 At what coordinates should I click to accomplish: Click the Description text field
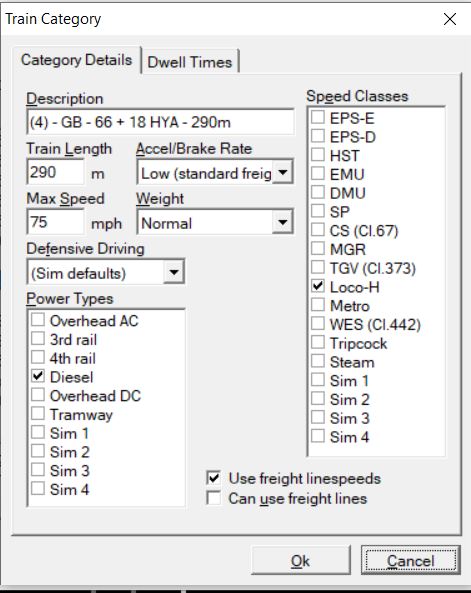(x=160, y=122)
